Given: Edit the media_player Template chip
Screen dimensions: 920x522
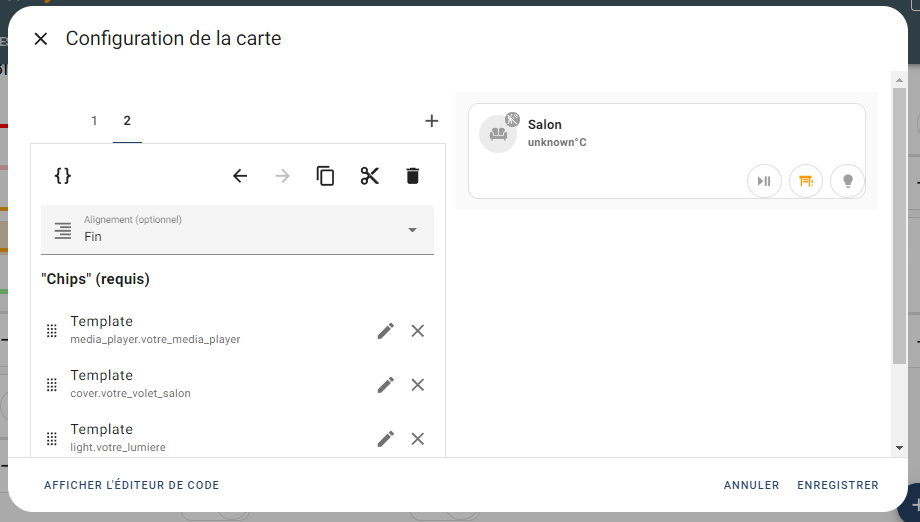Looking at the screenshot, I should [385, 331].
